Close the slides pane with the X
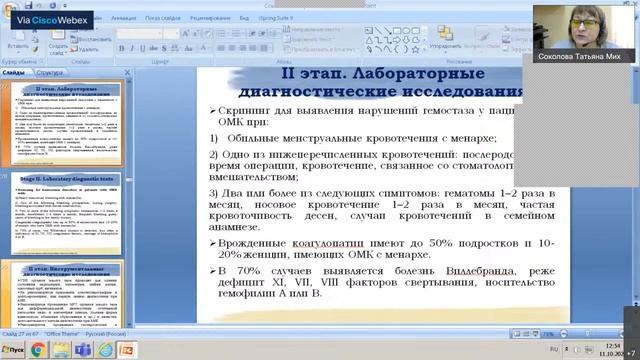Viewport: 640px width, 360px height. 127,72
